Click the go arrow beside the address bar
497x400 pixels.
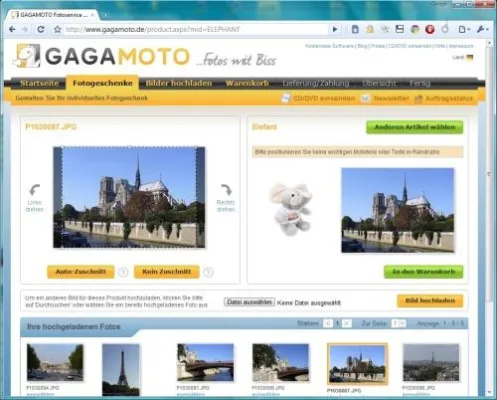[x=335, y=29]
